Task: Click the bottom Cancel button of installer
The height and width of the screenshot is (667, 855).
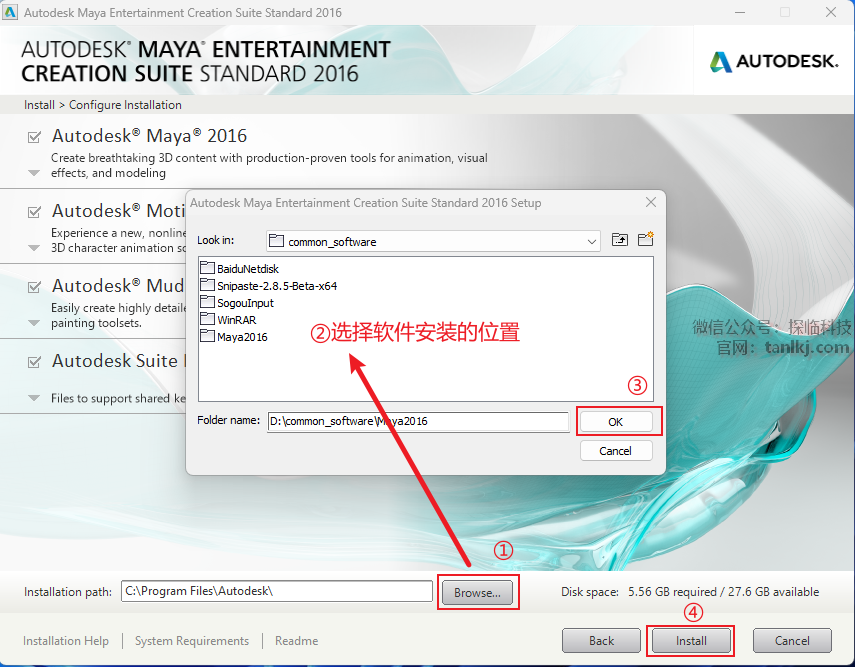Action: (x=792, y=641)
